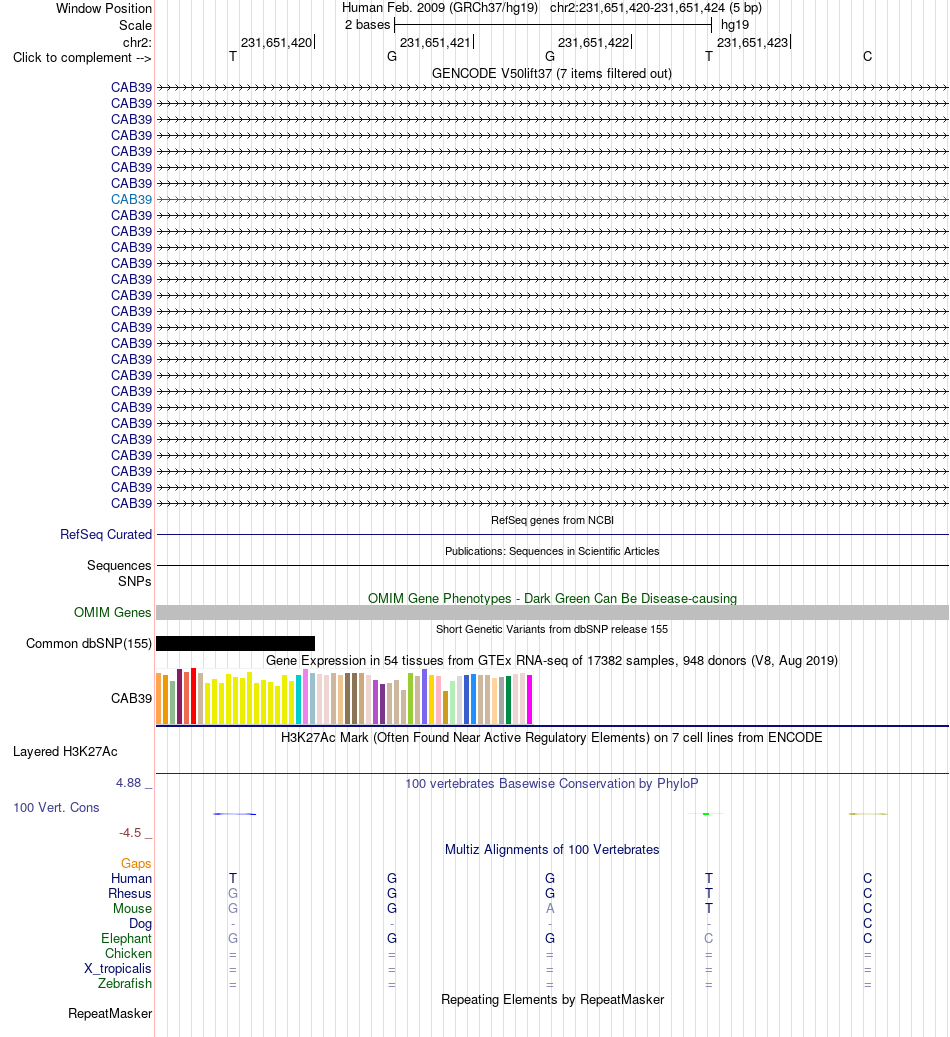Viewport: 950px width, 1037px height.
Task: Click the 'RepeatMasker' track label
Action: [x=110, y=1014]
